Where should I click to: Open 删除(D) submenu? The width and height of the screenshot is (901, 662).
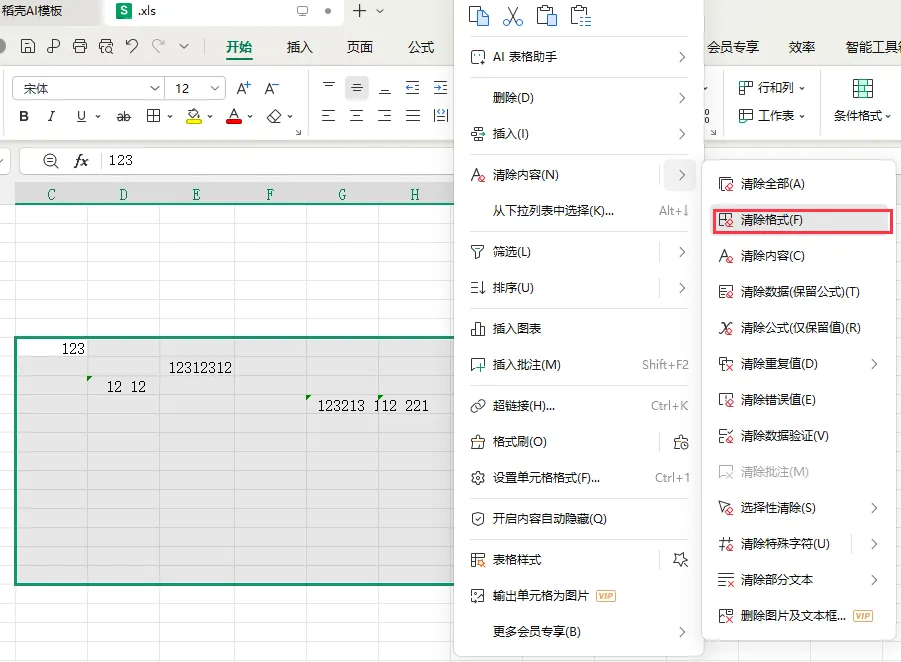[x=579, y=98]
